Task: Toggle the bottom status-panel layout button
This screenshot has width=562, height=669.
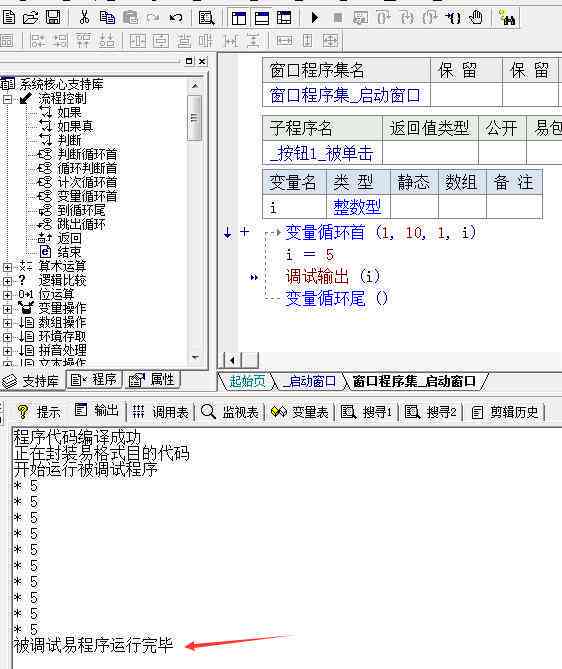Action: pyautogui.click(x=262, y=18)
